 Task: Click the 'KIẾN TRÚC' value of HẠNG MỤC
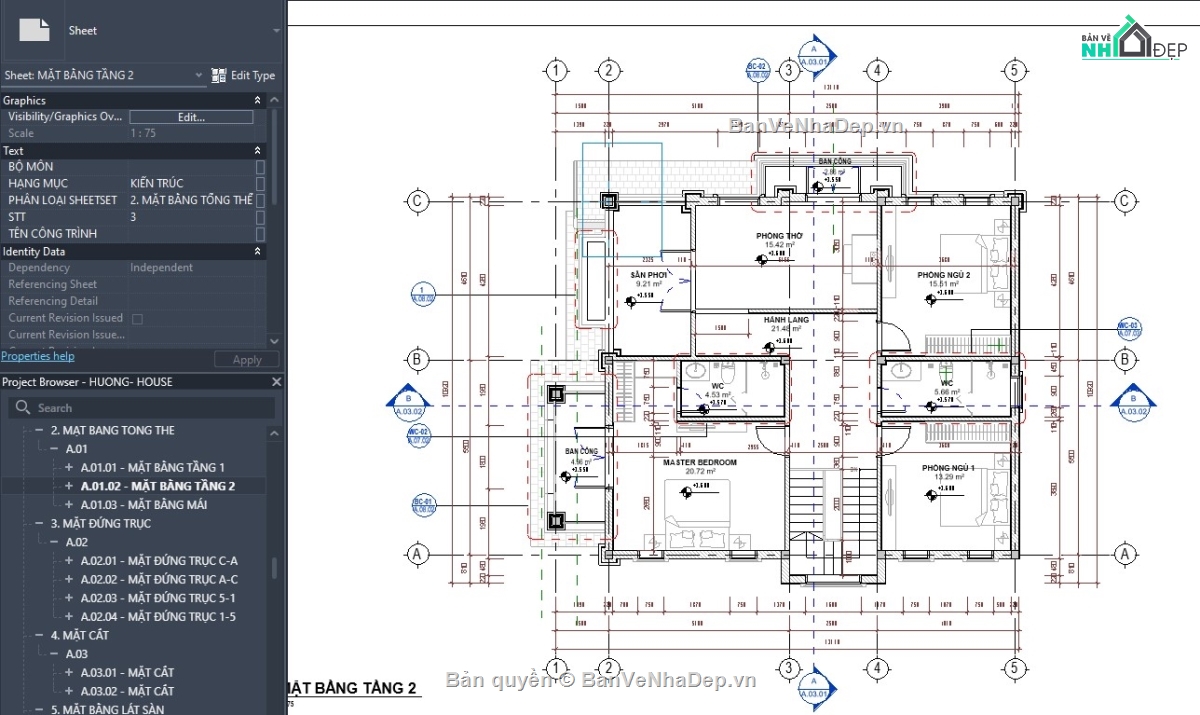pos(157,184)
